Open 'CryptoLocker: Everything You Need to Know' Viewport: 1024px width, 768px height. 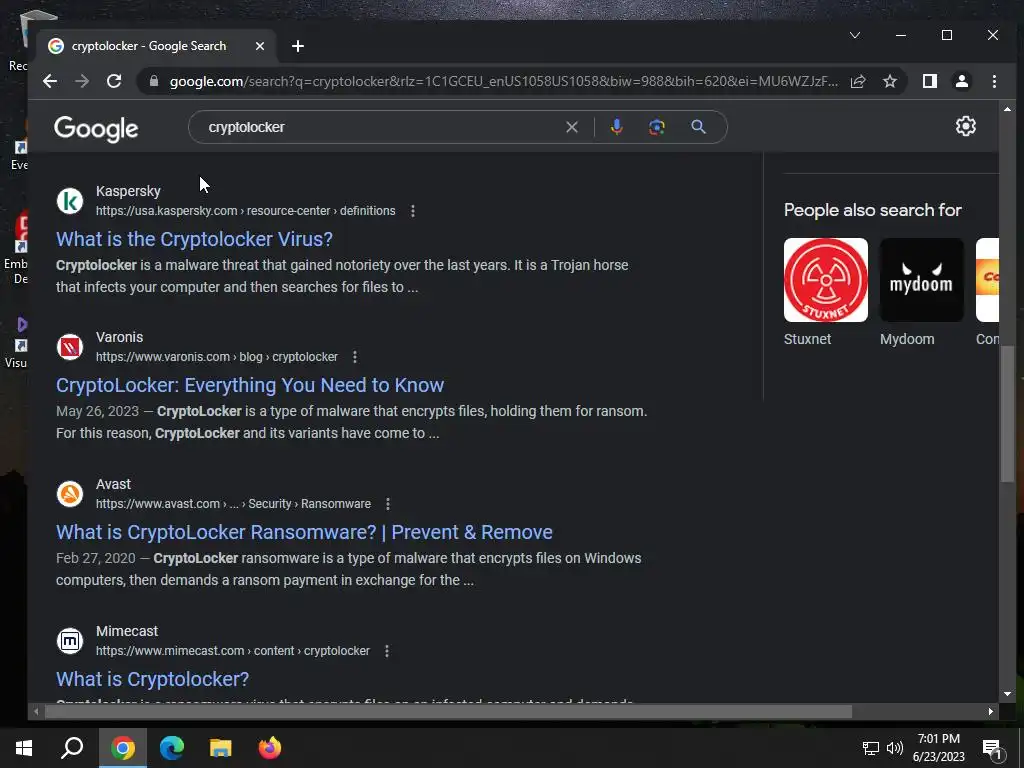coord(250,385)
